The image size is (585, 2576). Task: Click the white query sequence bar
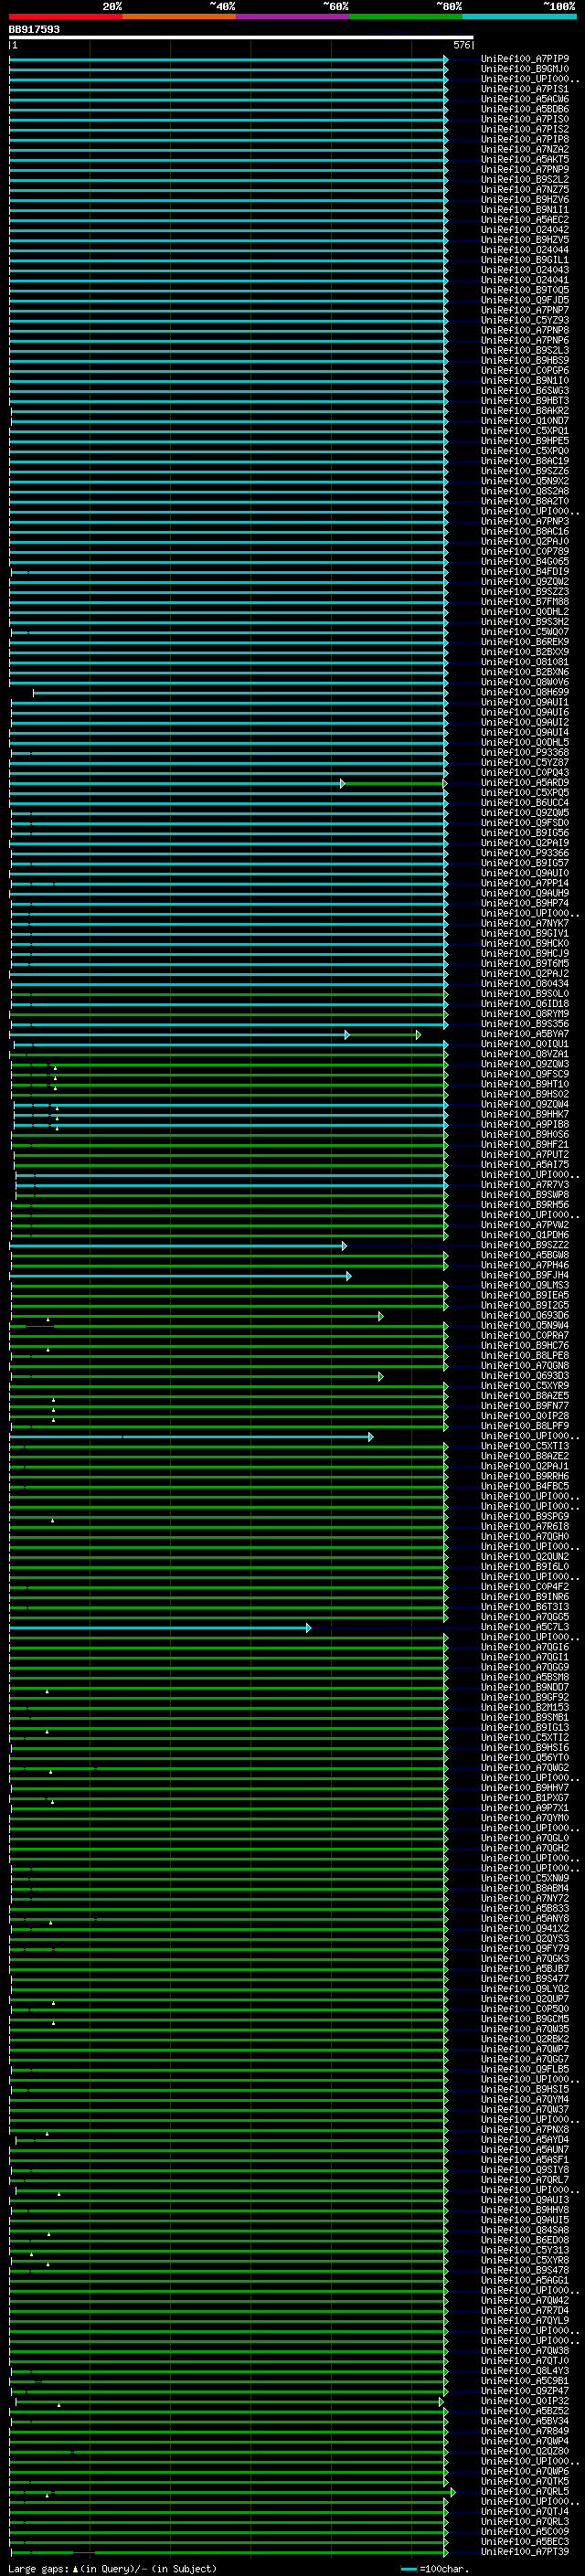[241, 37]
